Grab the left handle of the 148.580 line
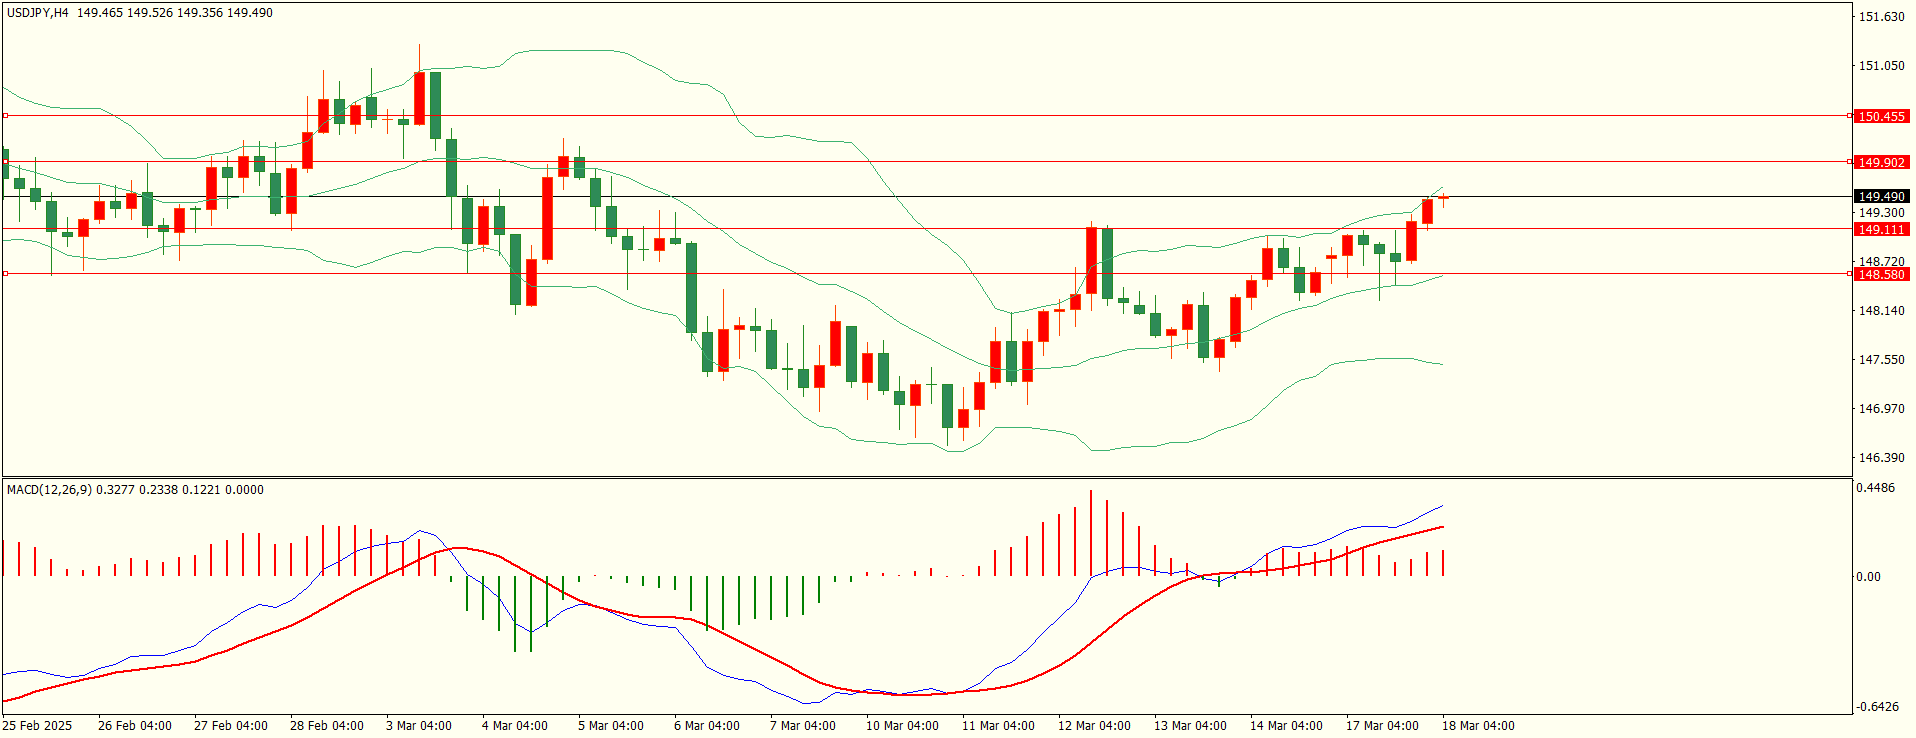The height and width of the screenshot is (738, 1916). pos(5,273)
